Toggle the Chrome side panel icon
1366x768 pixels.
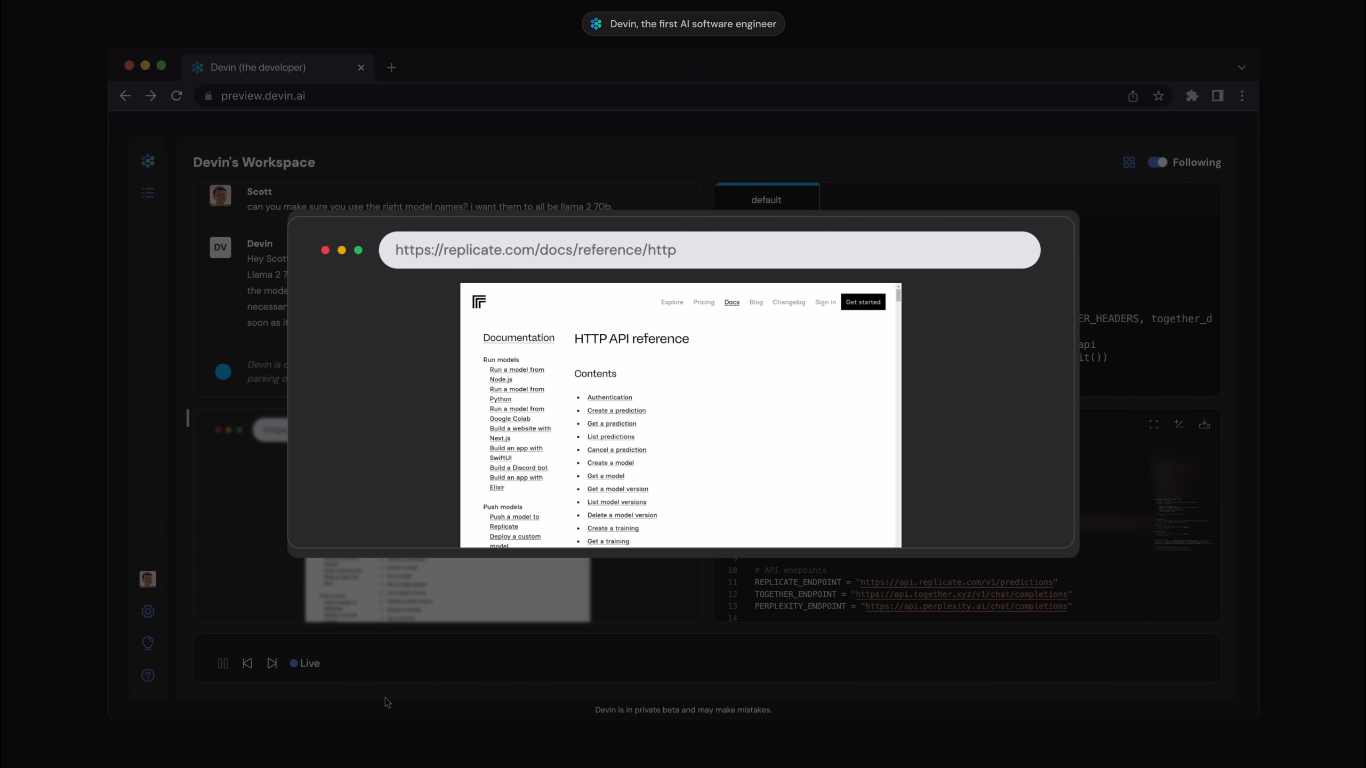(1217, 96)
